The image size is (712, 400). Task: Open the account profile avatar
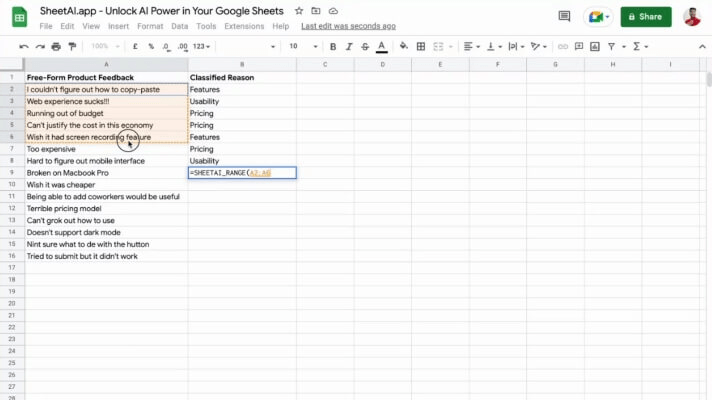coord(692,17)
